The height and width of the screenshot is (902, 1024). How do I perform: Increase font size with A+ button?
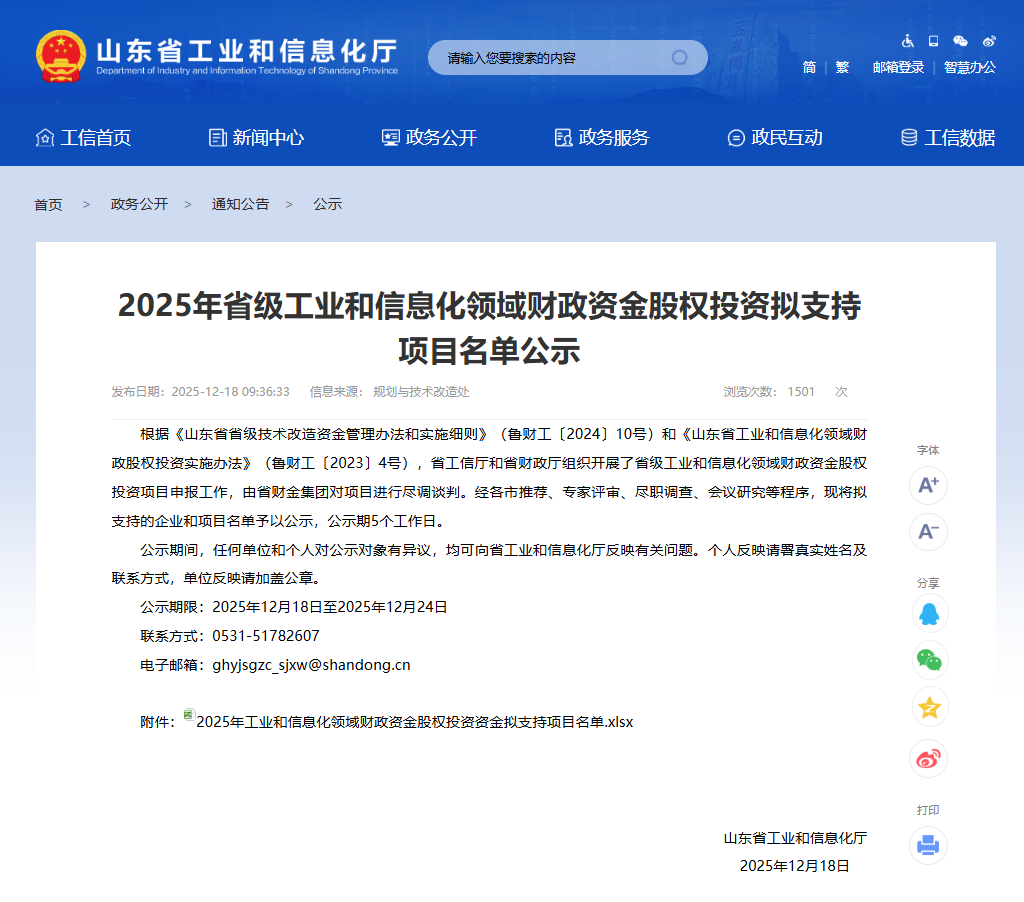pos(928,485)
